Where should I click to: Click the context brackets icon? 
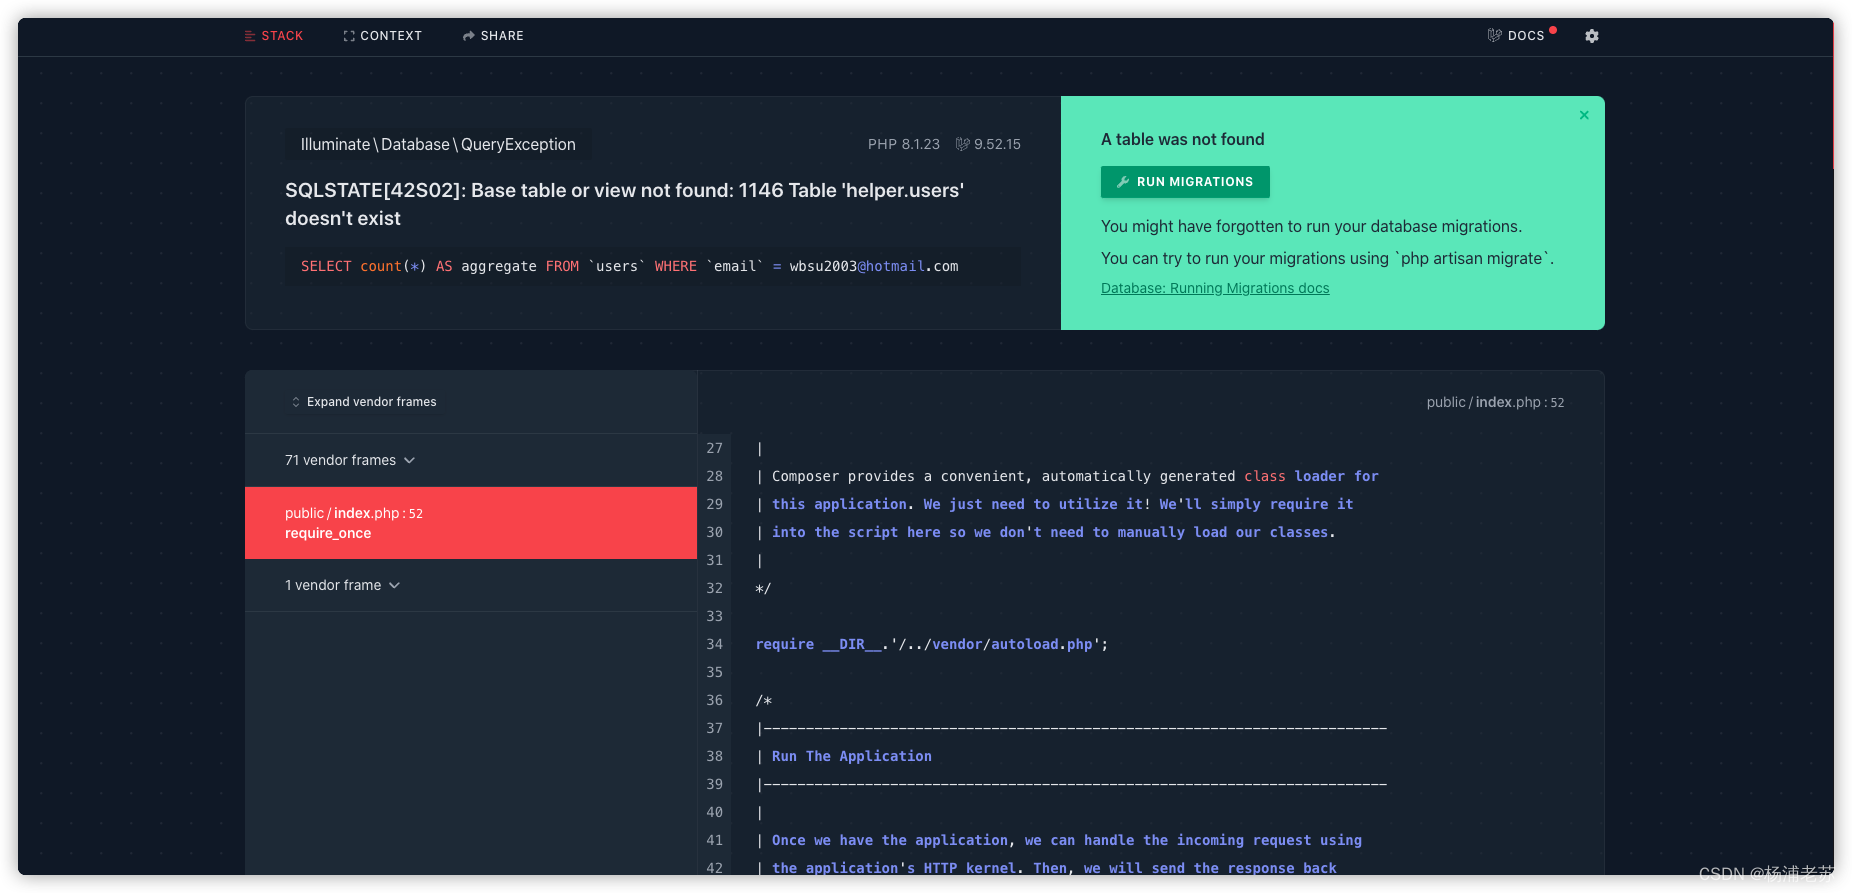[349, 36]
